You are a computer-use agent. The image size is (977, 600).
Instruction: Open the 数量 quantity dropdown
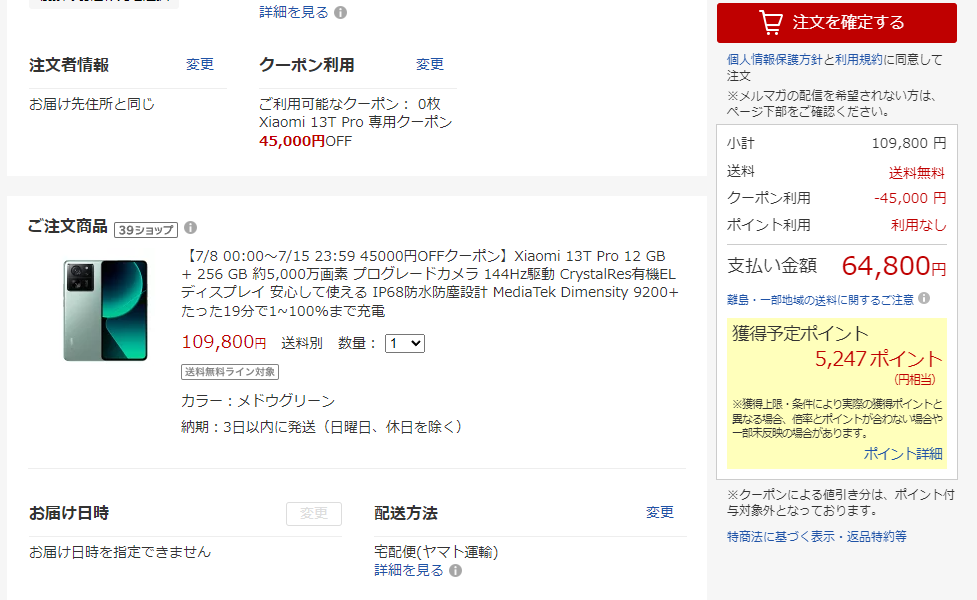(404, 343)
